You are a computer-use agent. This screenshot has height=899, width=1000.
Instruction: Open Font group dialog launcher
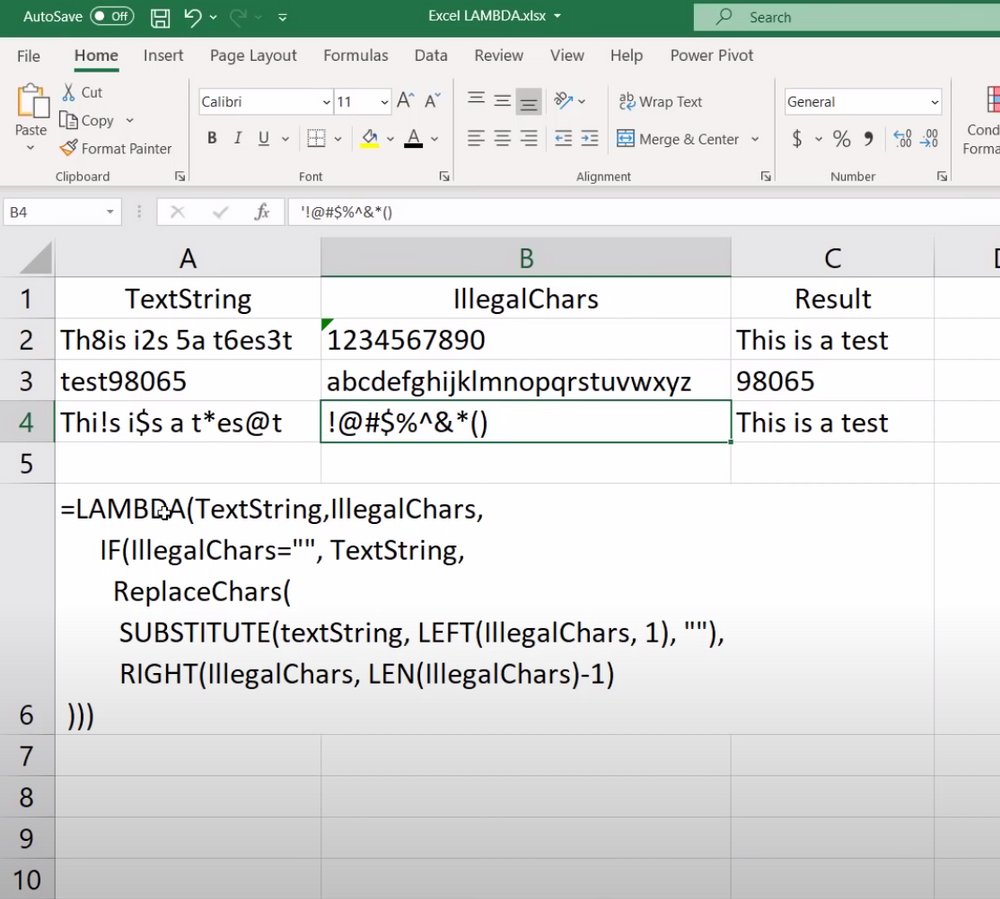click(x=445, y=177)
